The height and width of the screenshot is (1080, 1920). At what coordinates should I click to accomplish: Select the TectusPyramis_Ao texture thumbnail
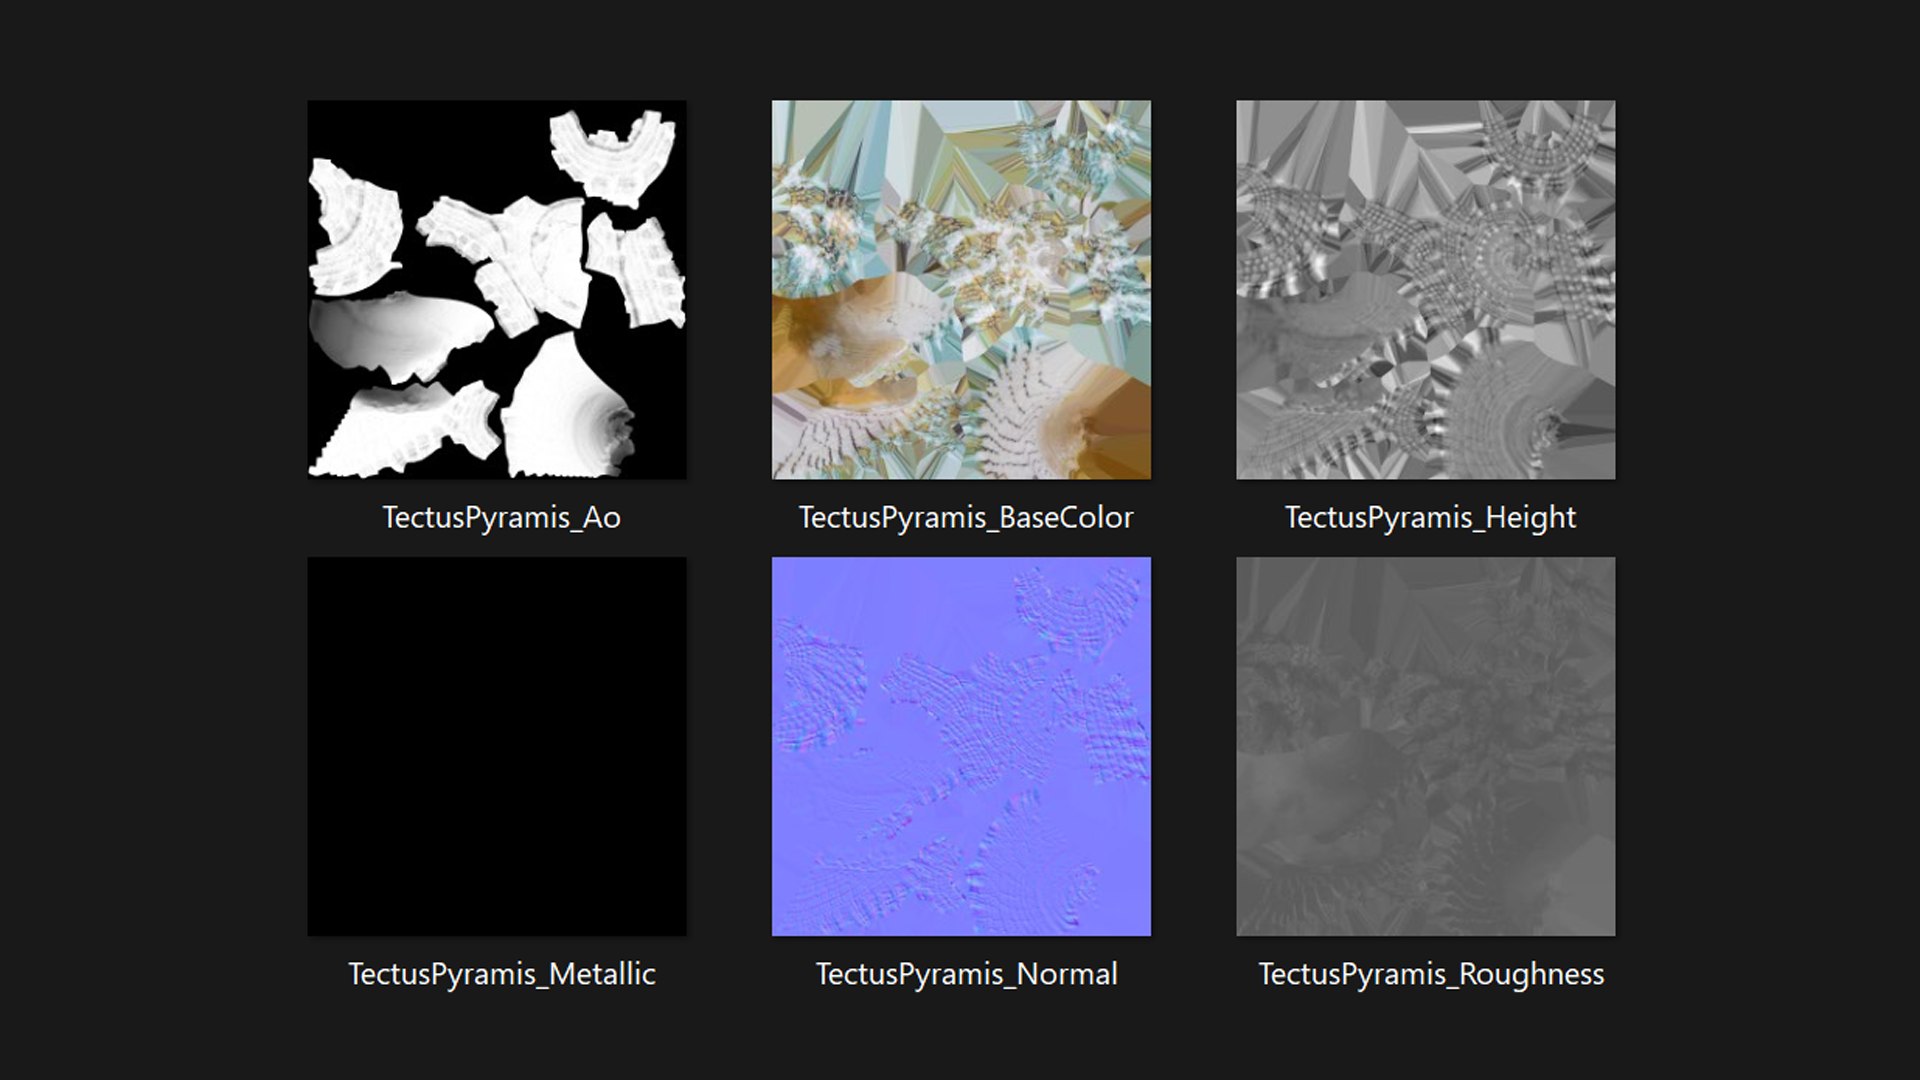pyautogui.click(x=497, y=289)
